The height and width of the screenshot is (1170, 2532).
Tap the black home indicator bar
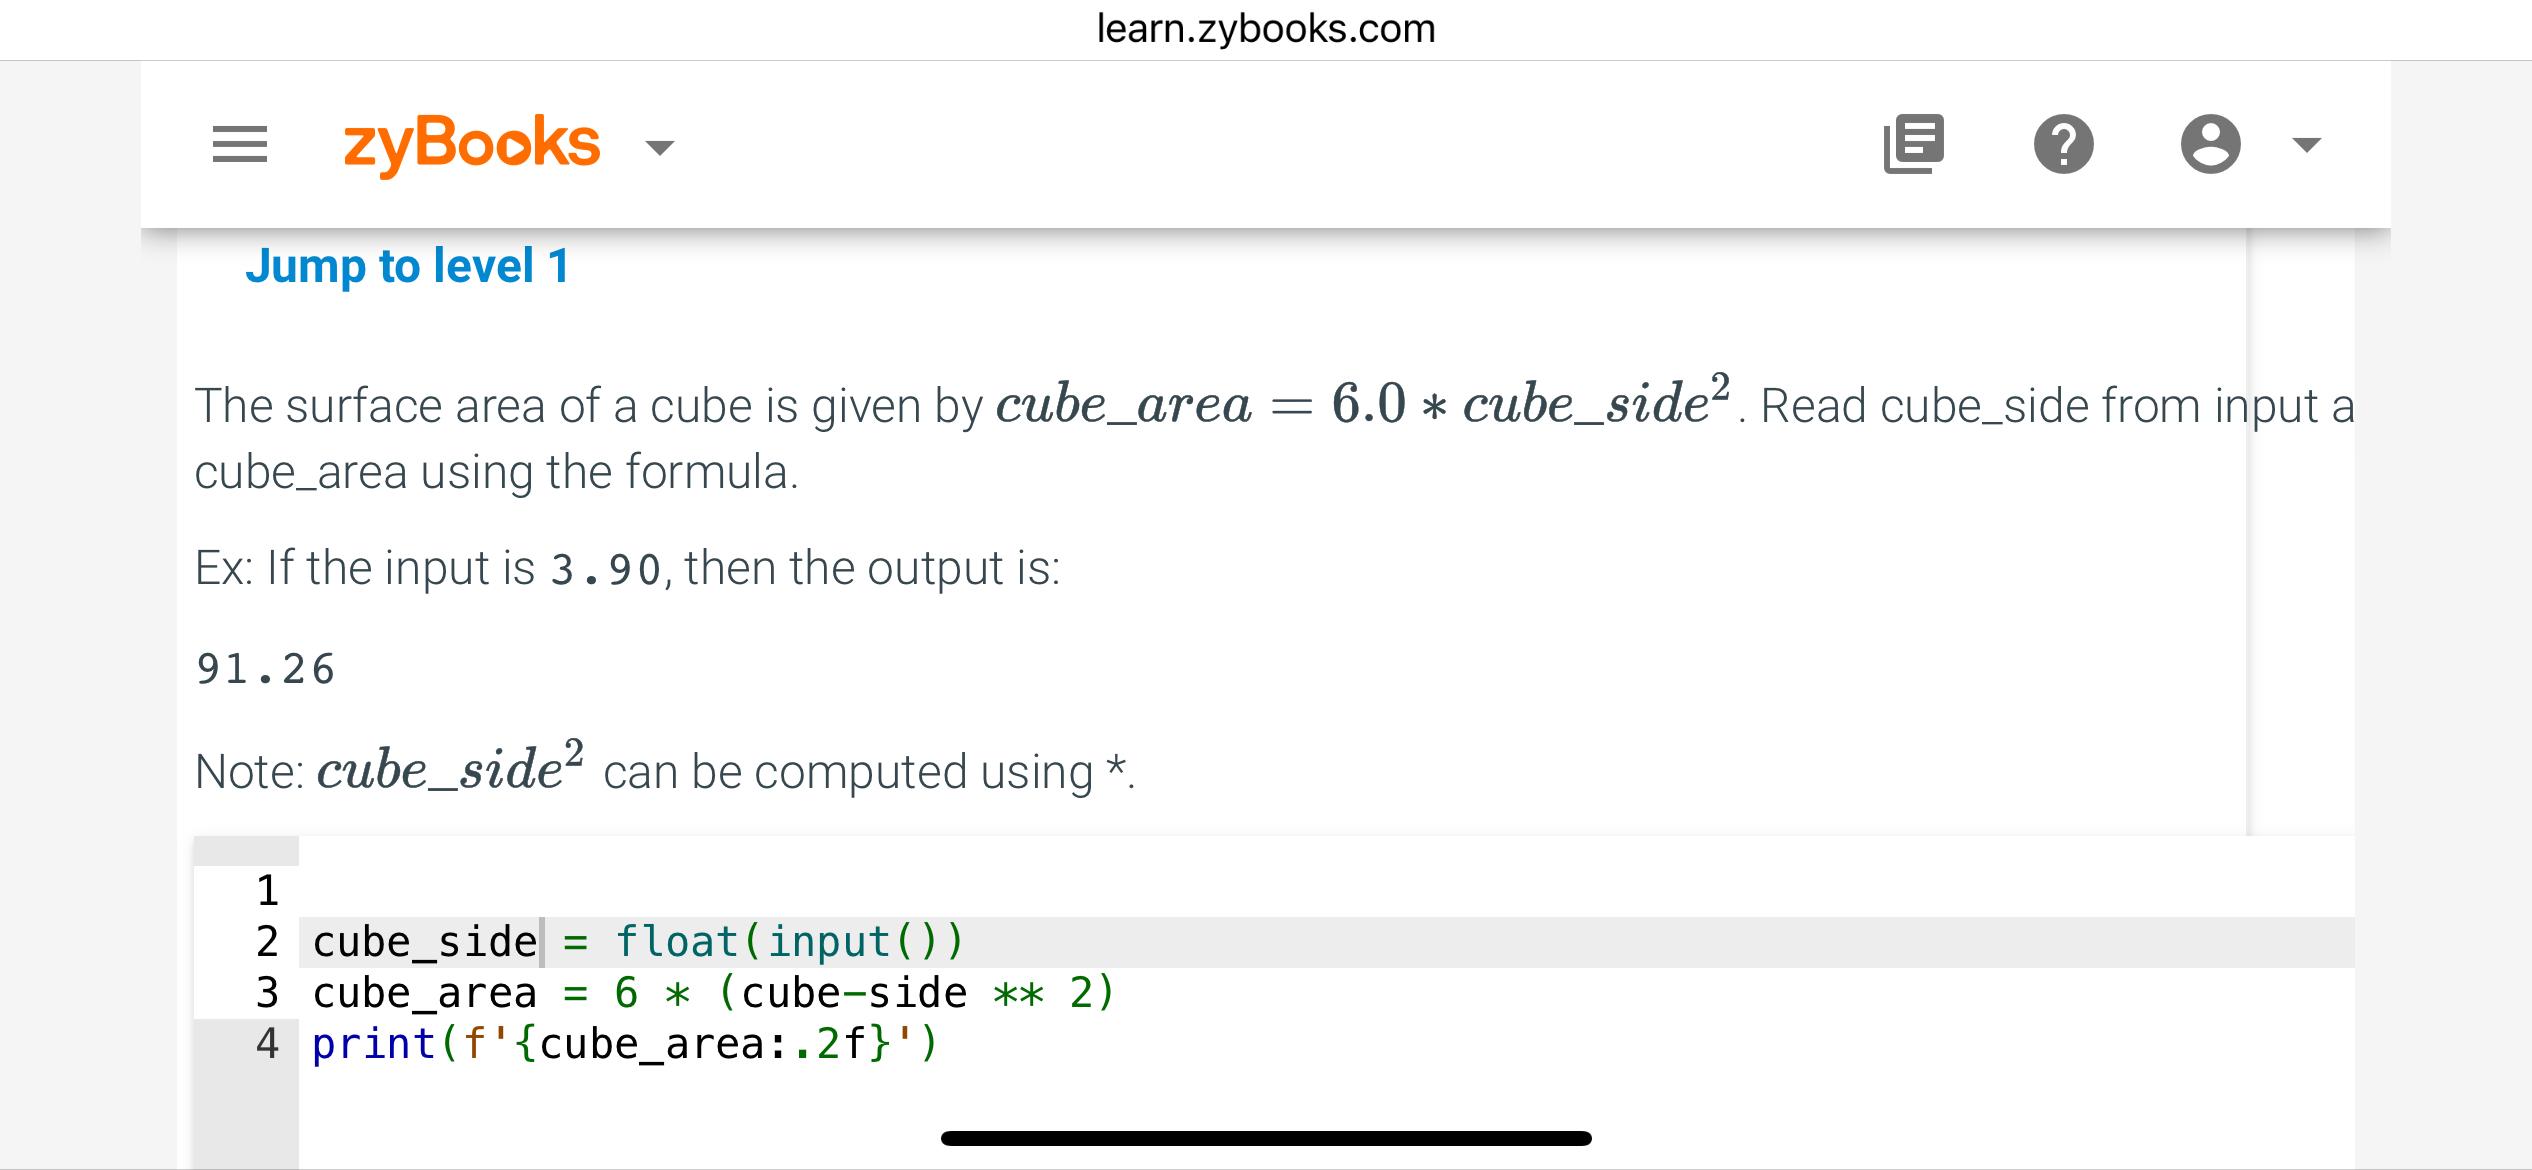coord(1266,1136)
